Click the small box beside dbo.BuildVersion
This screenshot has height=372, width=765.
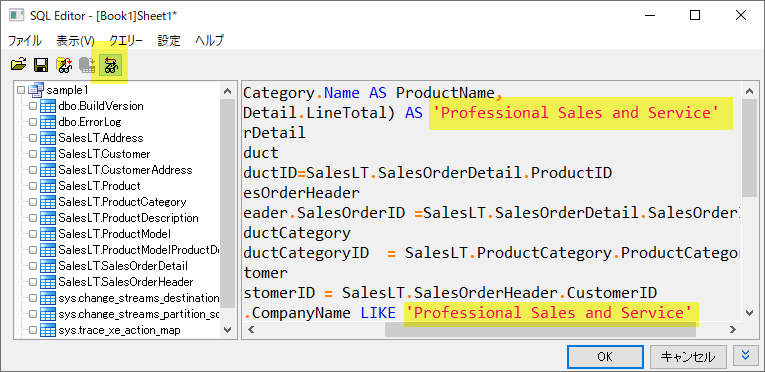pyautogui.click(x=33, y=106)
